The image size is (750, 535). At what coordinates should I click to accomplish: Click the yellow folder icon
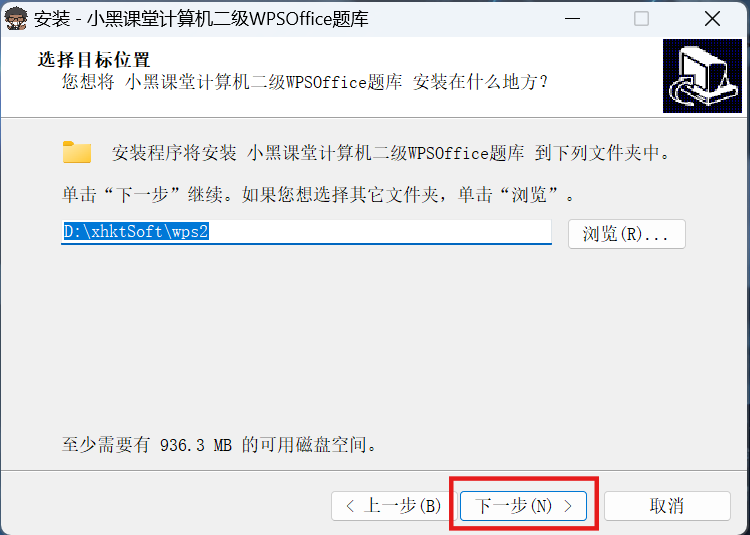pyautogui.click(x=77, y=153)
